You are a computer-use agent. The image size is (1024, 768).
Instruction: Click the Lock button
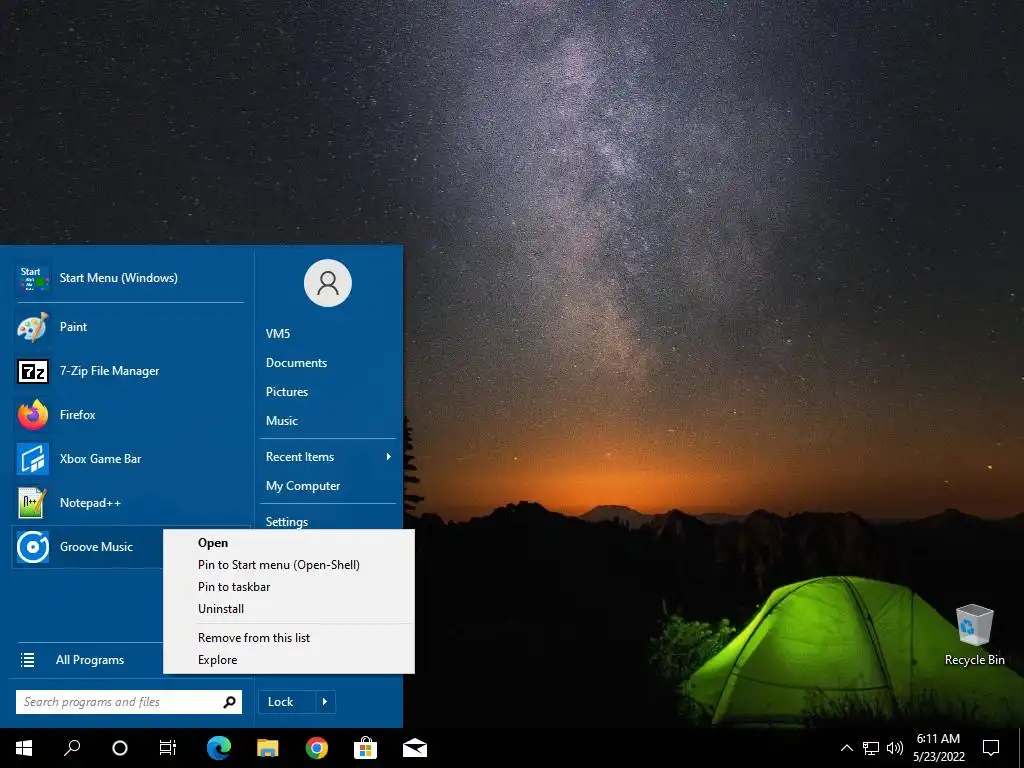tap(287, 702)
